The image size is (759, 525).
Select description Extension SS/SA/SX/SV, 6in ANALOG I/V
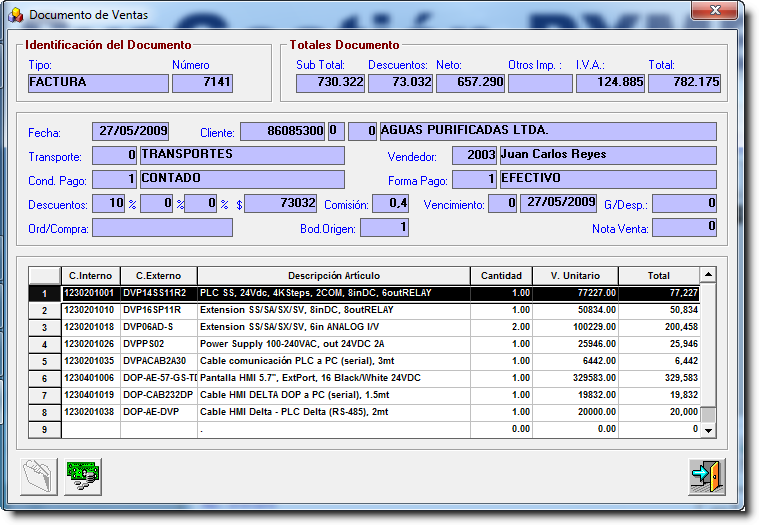[334, 327]
